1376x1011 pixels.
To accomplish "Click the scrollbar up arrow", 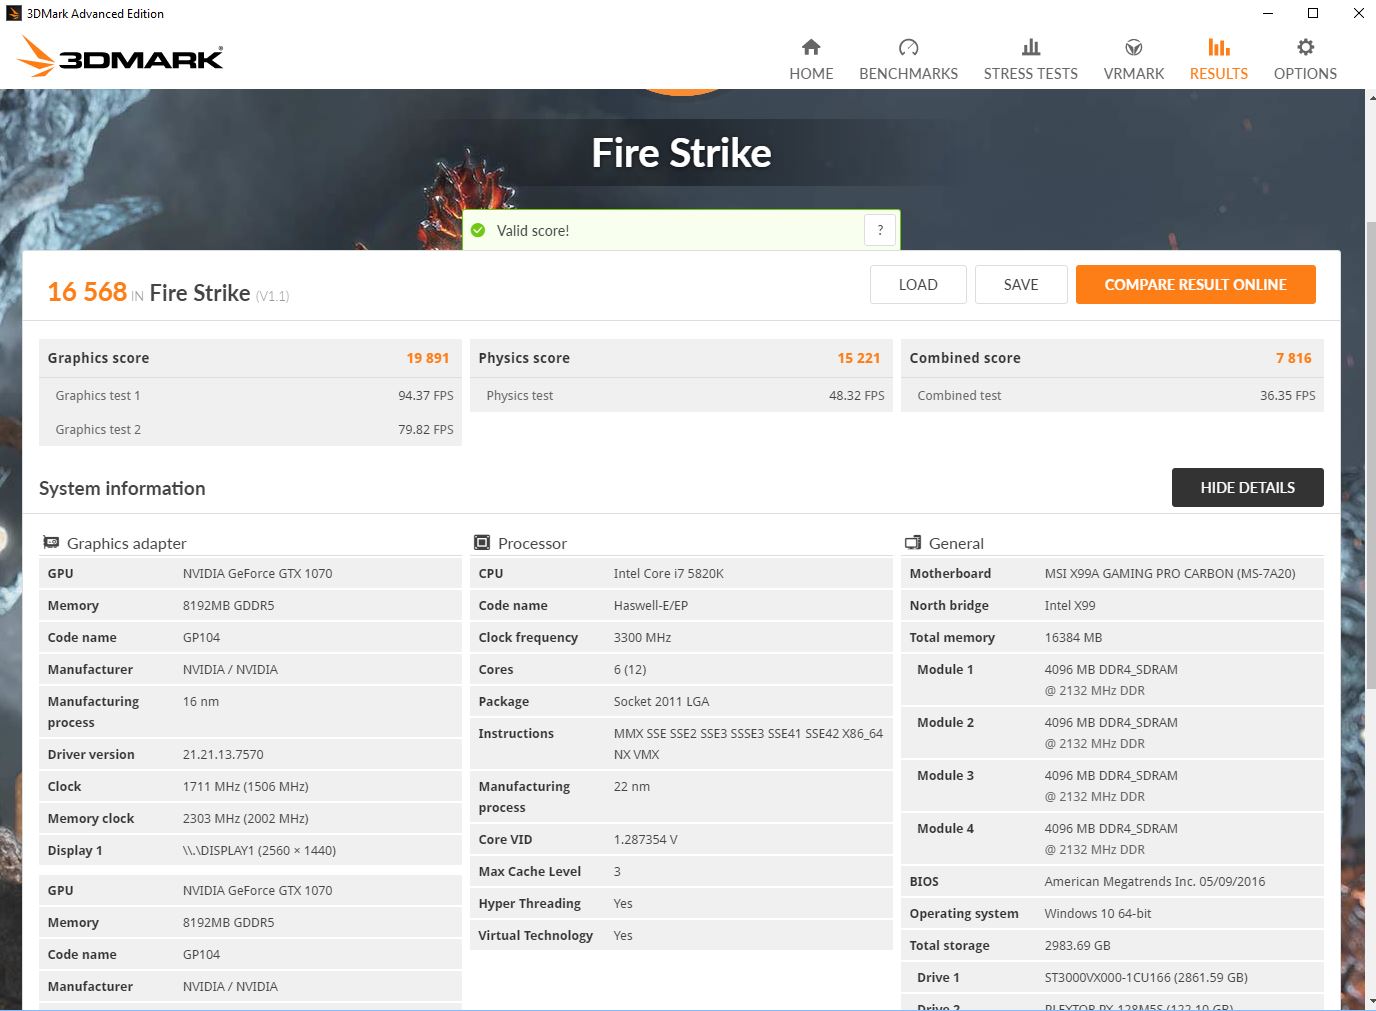I will 1371,97.
